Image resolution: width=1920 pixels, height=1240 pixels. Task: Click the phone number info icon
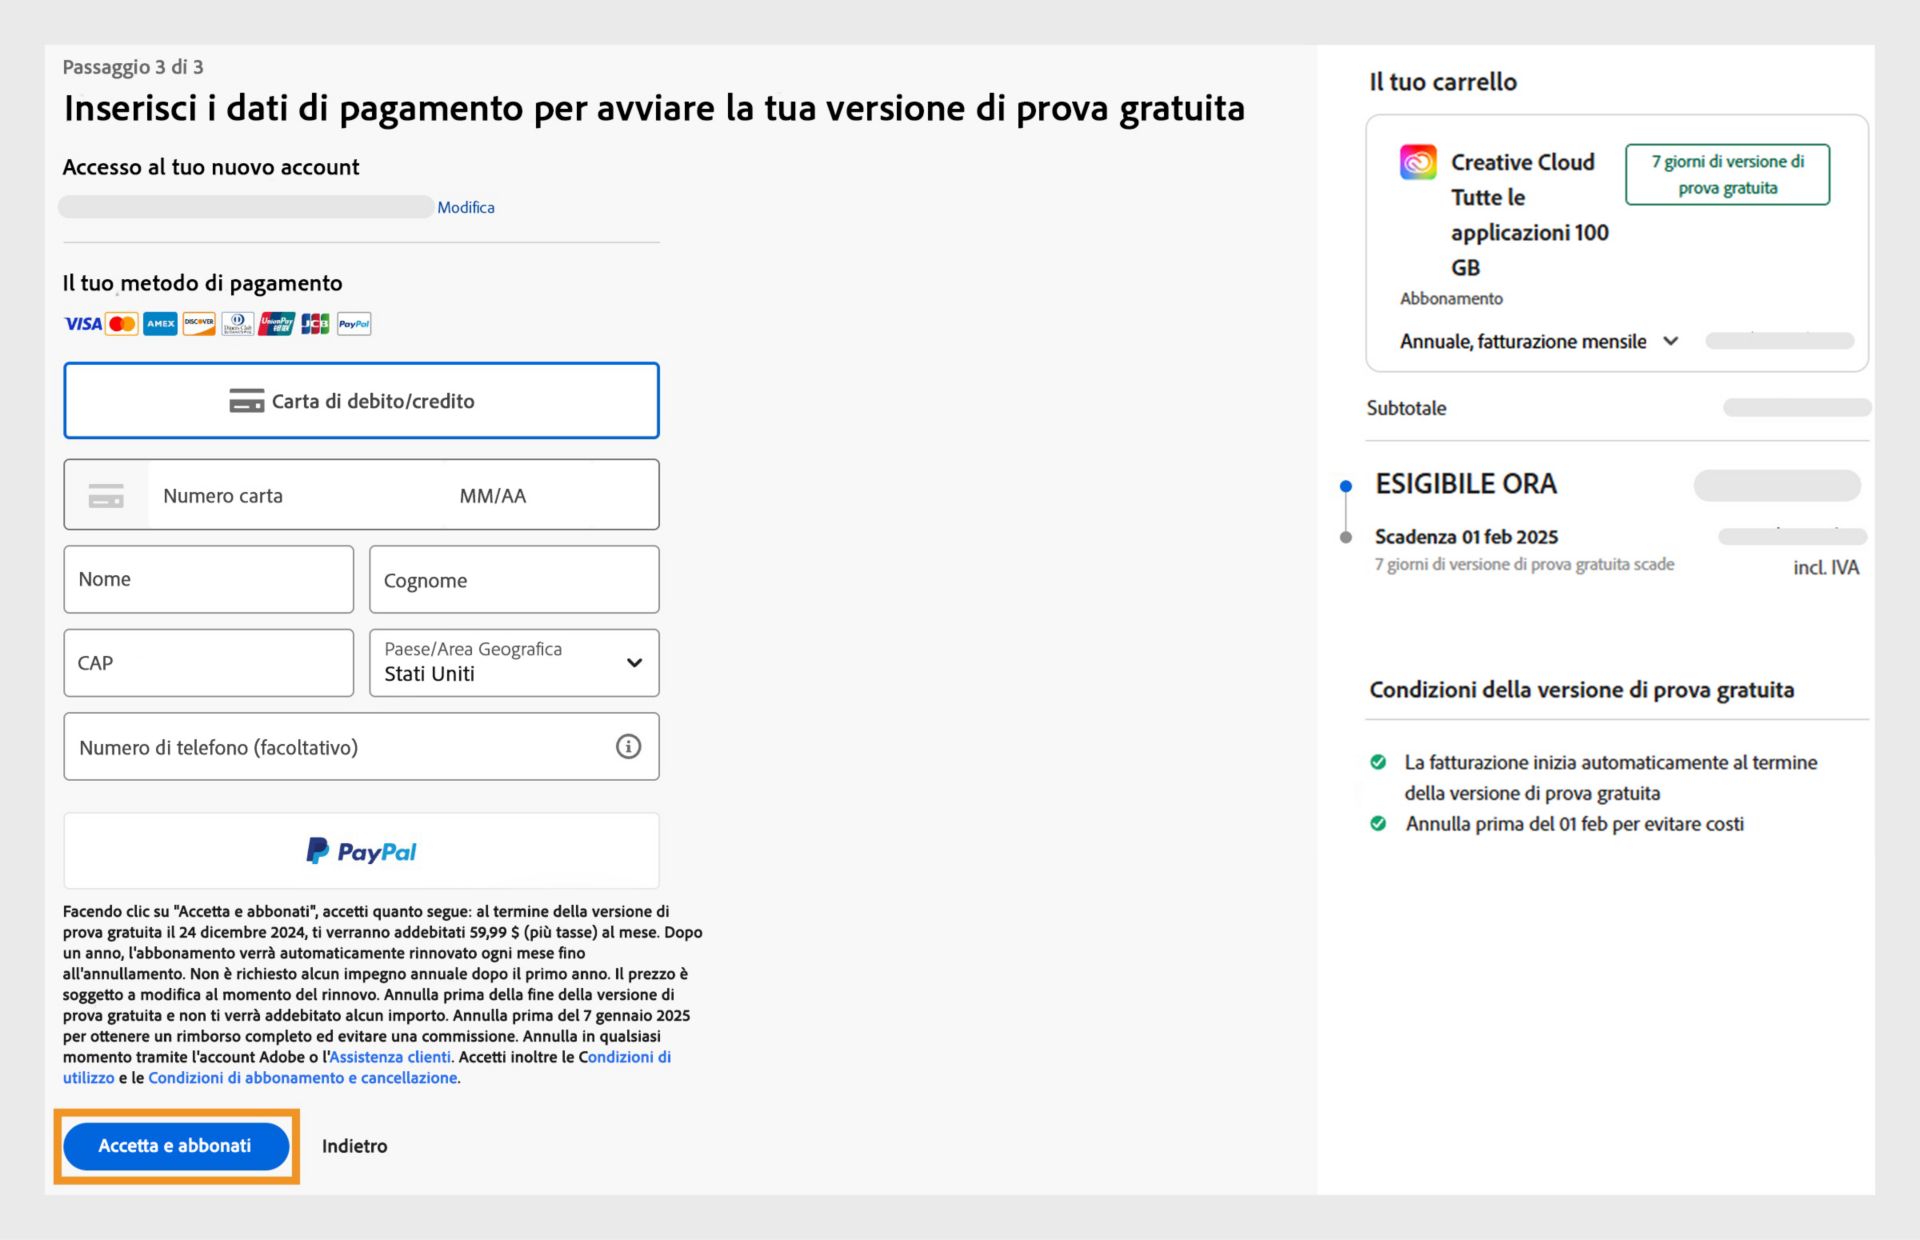(628, 746)
